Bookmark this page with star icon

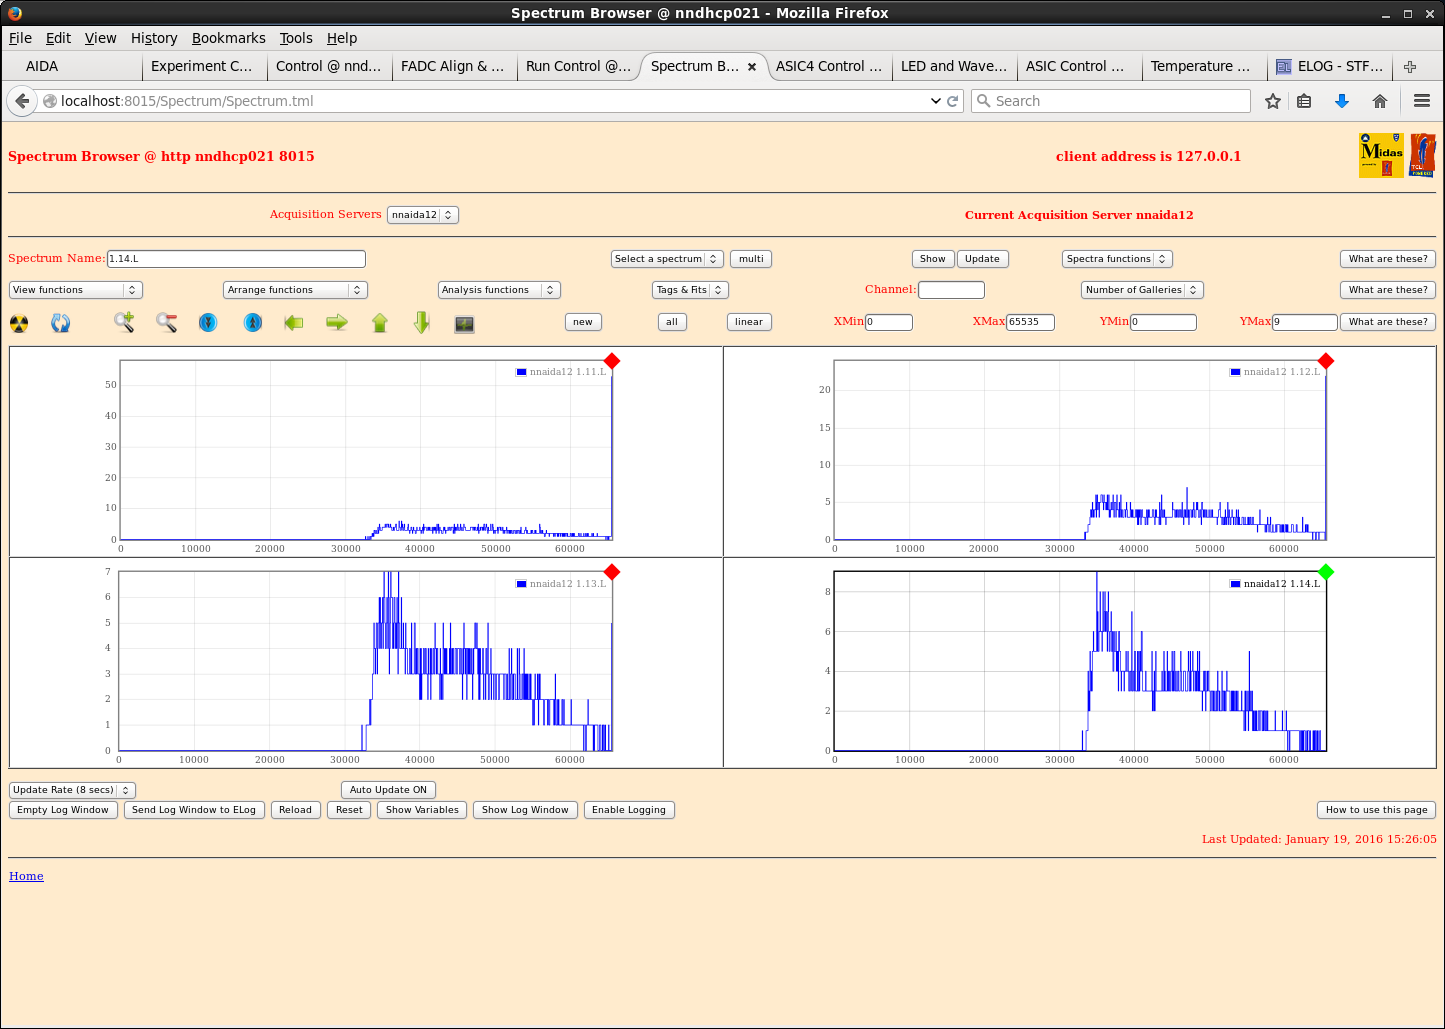[1273, 101]
